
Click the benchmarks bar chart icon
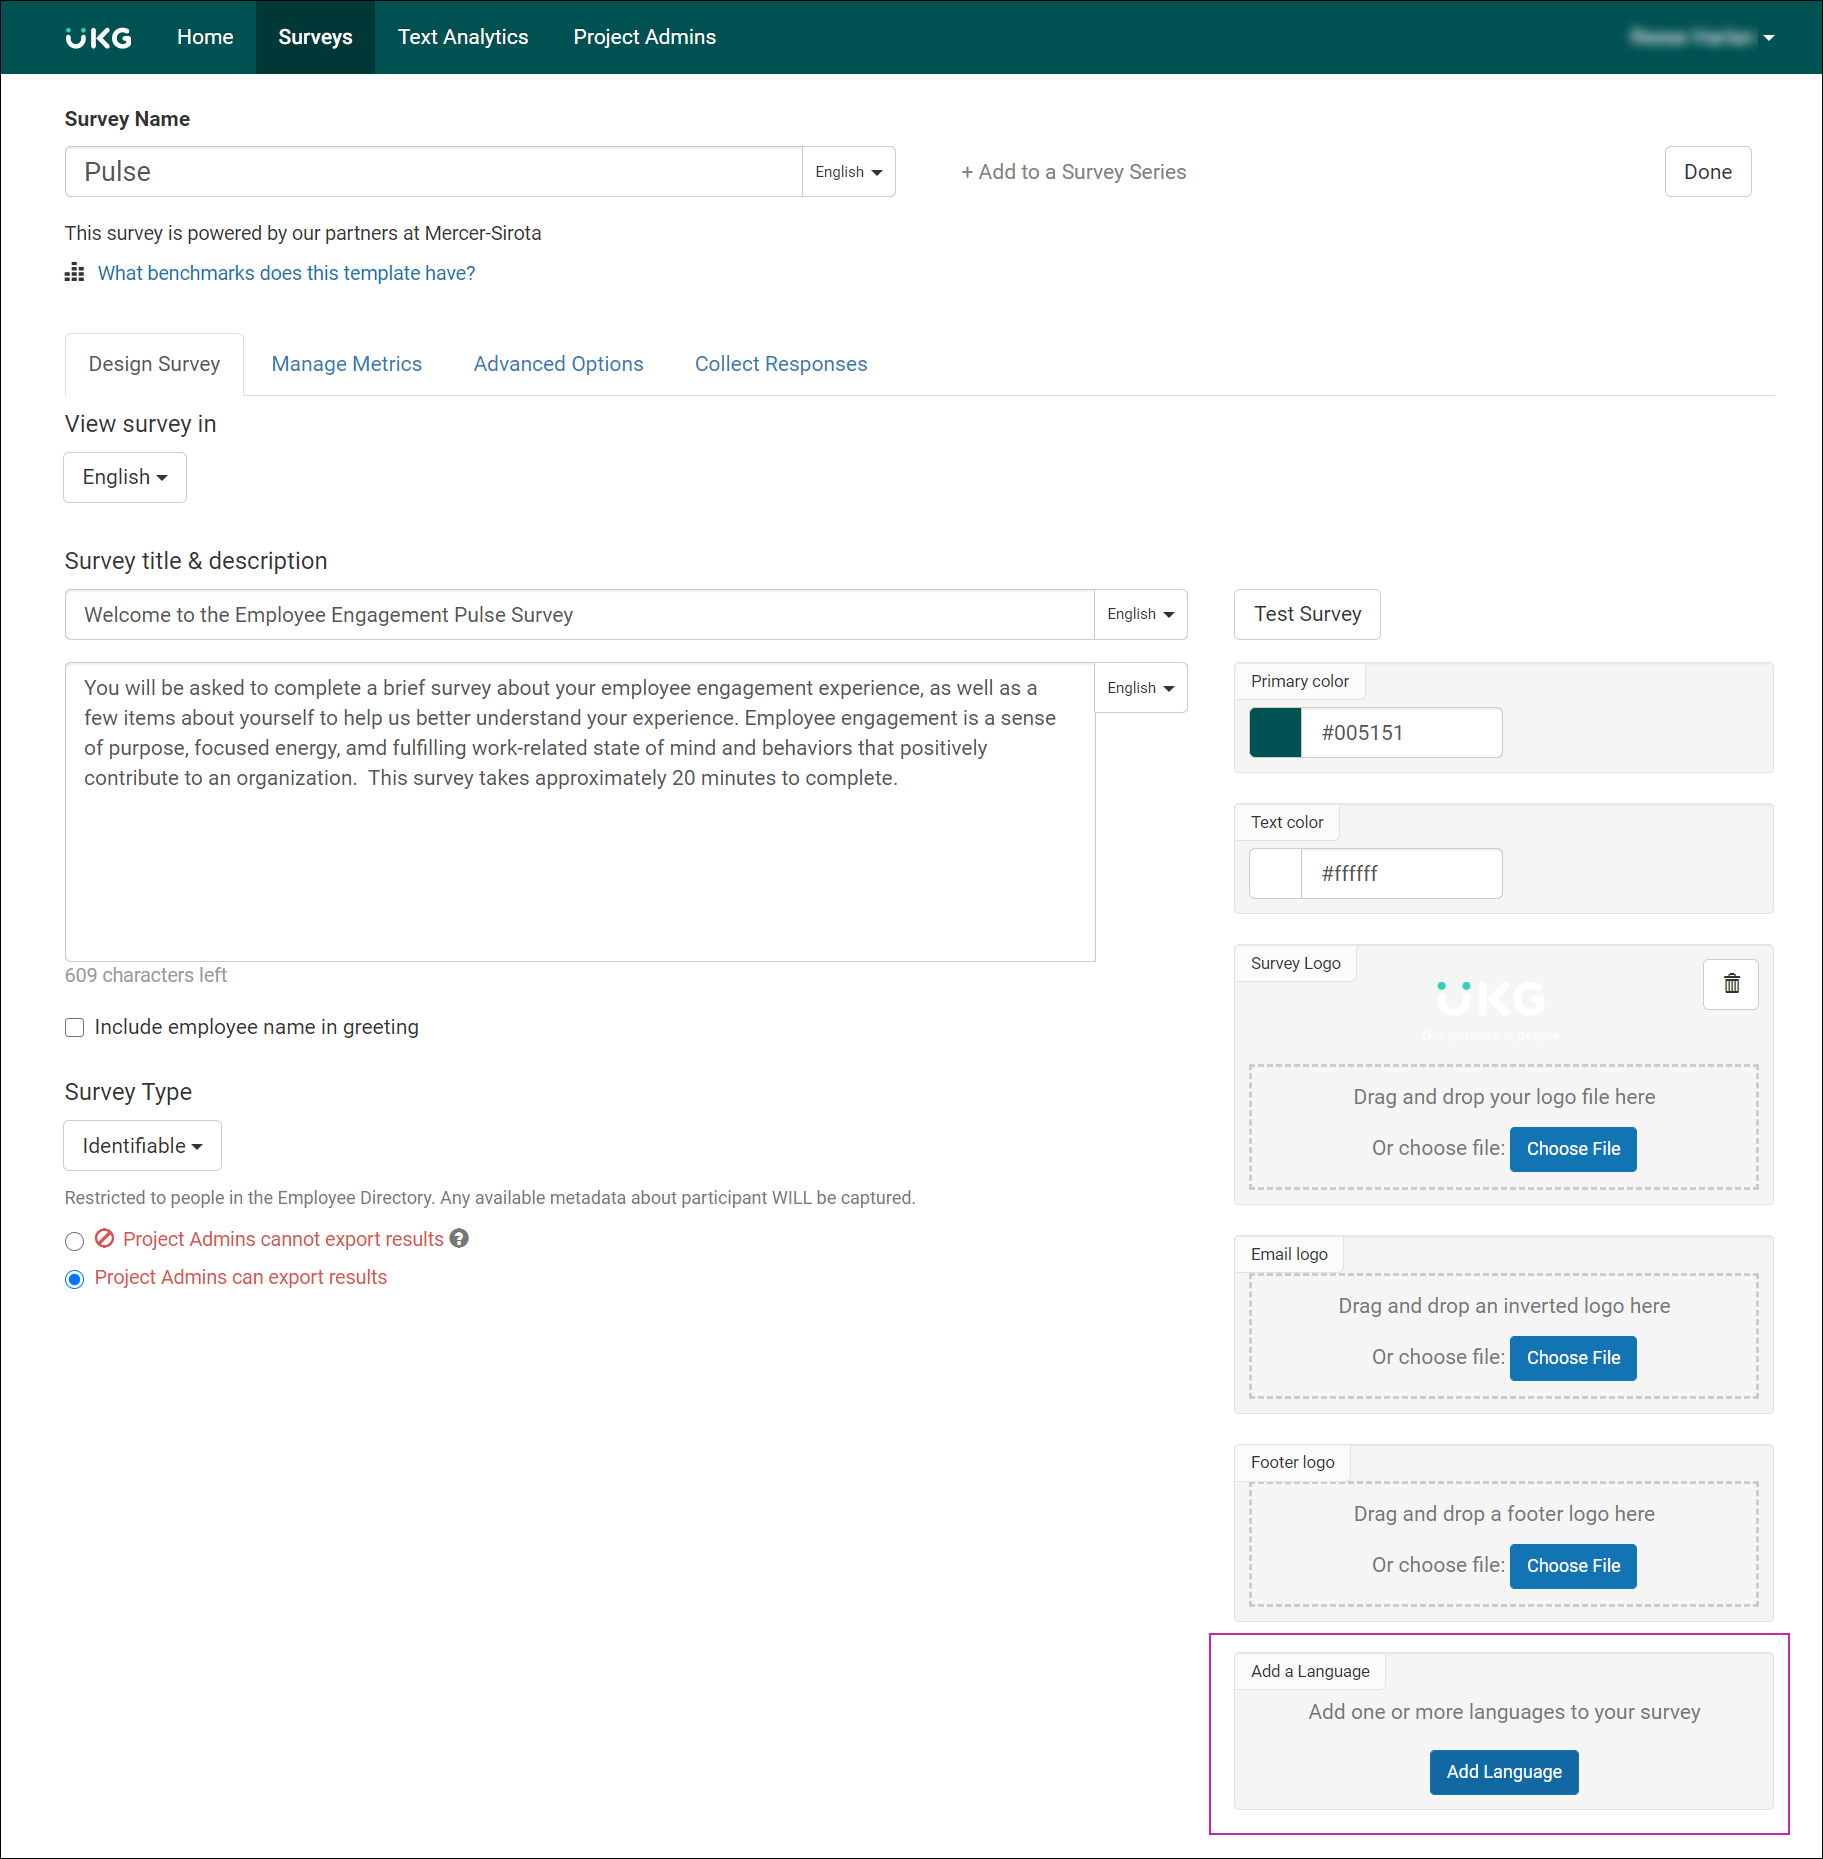click(x=74, y=273)
